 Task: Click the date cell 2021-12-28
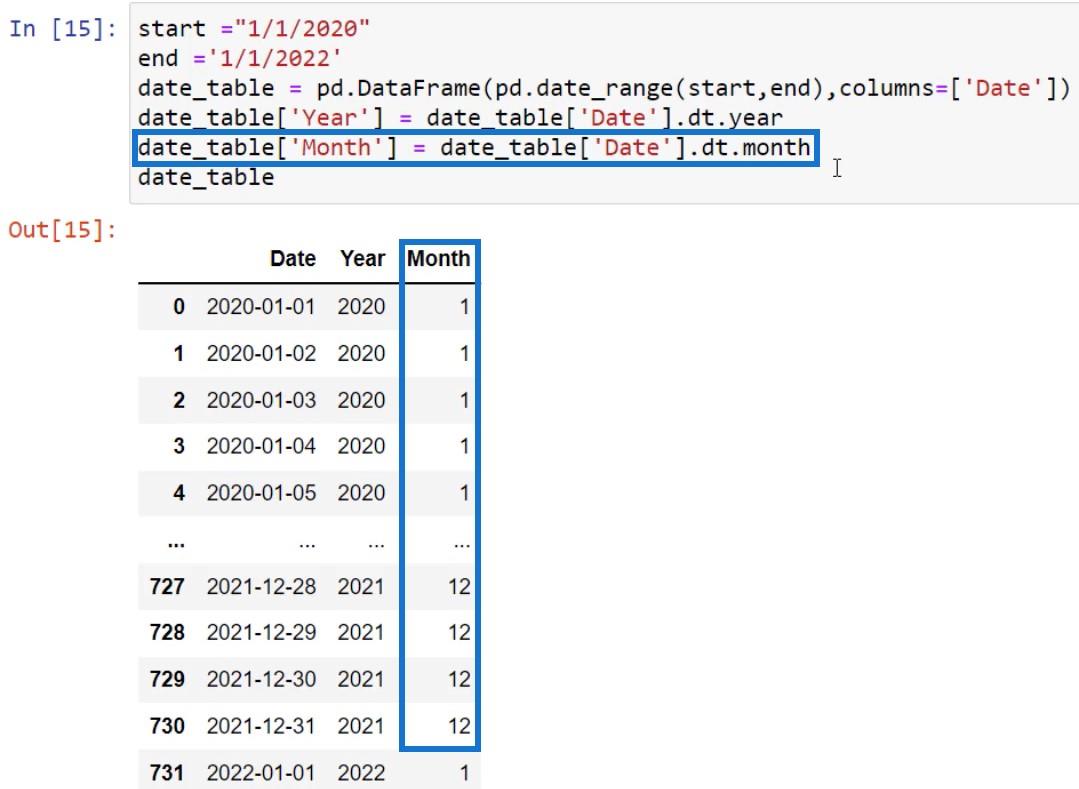[261, 586]
